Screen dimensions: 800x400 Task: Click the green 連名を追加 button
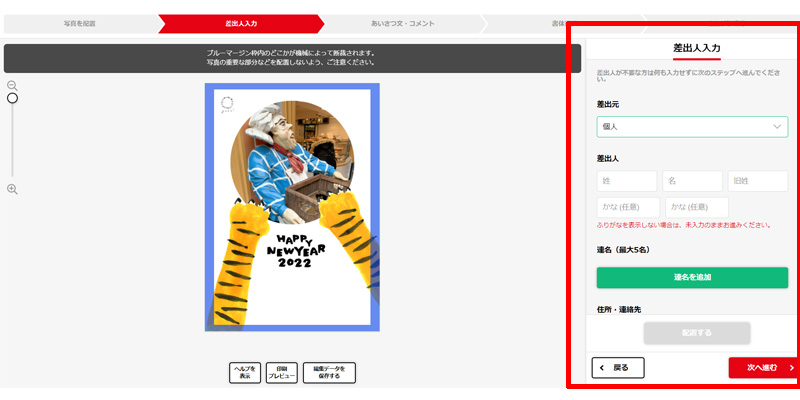point(692,277)
